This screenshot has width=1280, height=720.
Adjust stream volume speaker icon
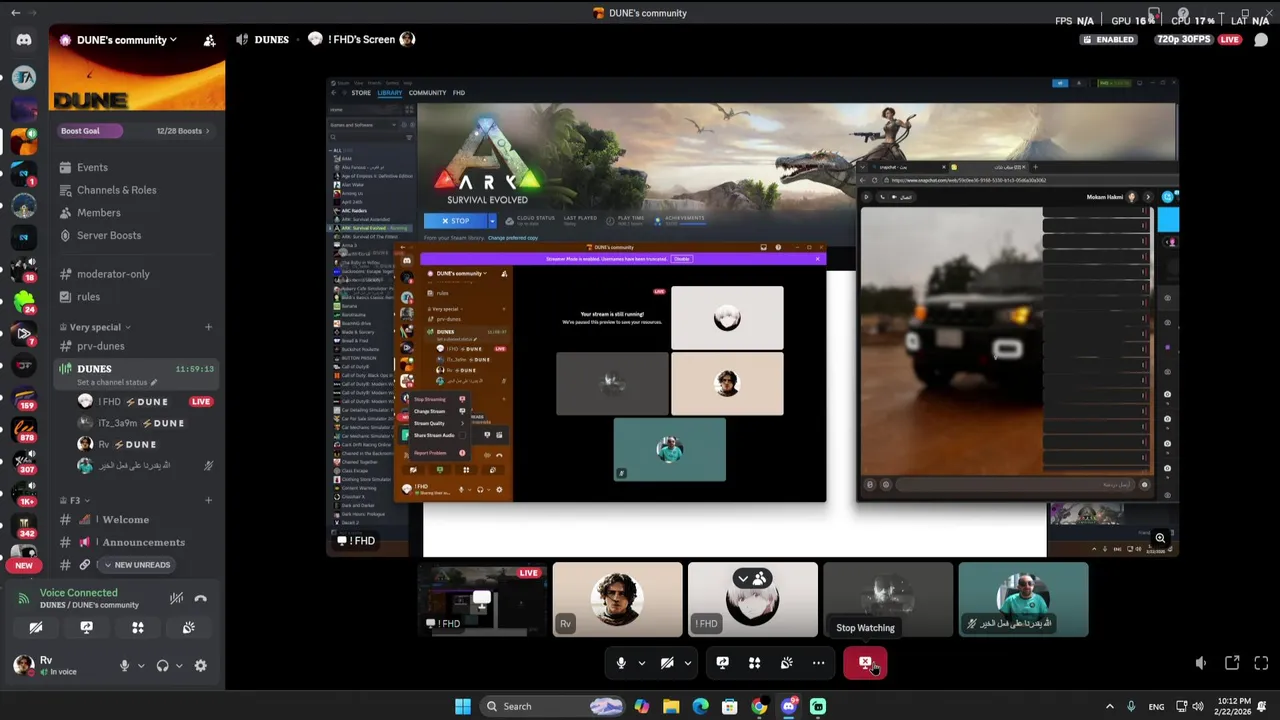(x=1201, y=663)
